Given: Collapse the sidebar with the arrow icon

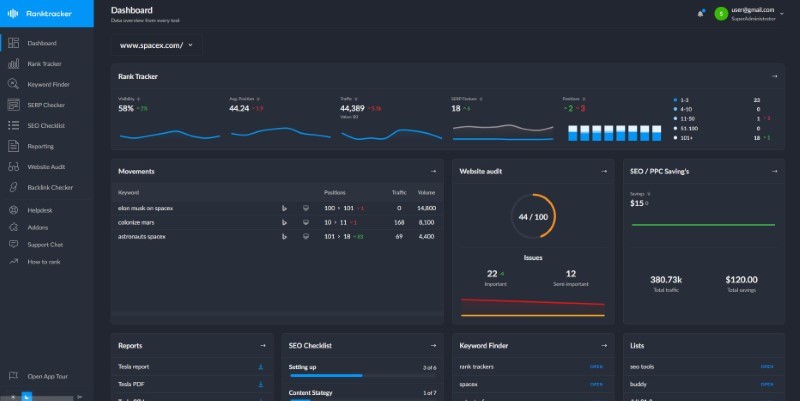Looking at the screenshot, I should pos(80,397).
